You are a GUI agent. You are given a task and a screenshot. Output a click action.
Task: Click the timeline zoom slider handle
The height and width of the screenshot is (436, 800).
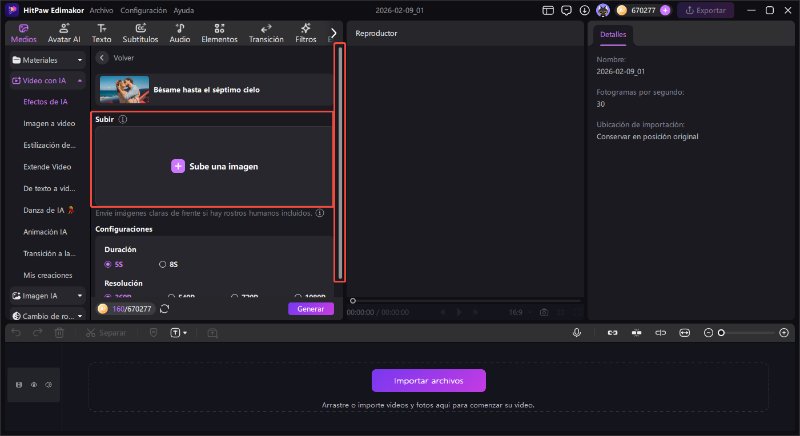click(x=721, y=332)
